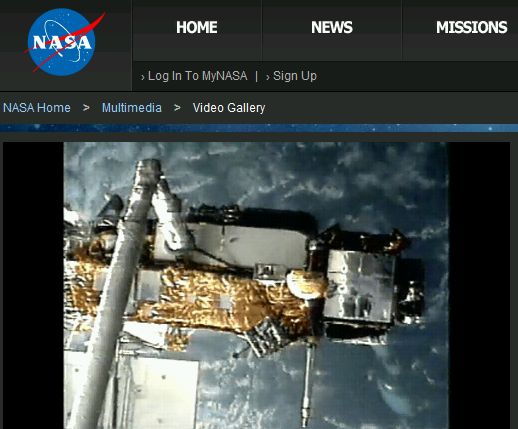Click the satellite video player frame
The height and width of the screenshot is (429, 518).
click(x=256, y=285)
